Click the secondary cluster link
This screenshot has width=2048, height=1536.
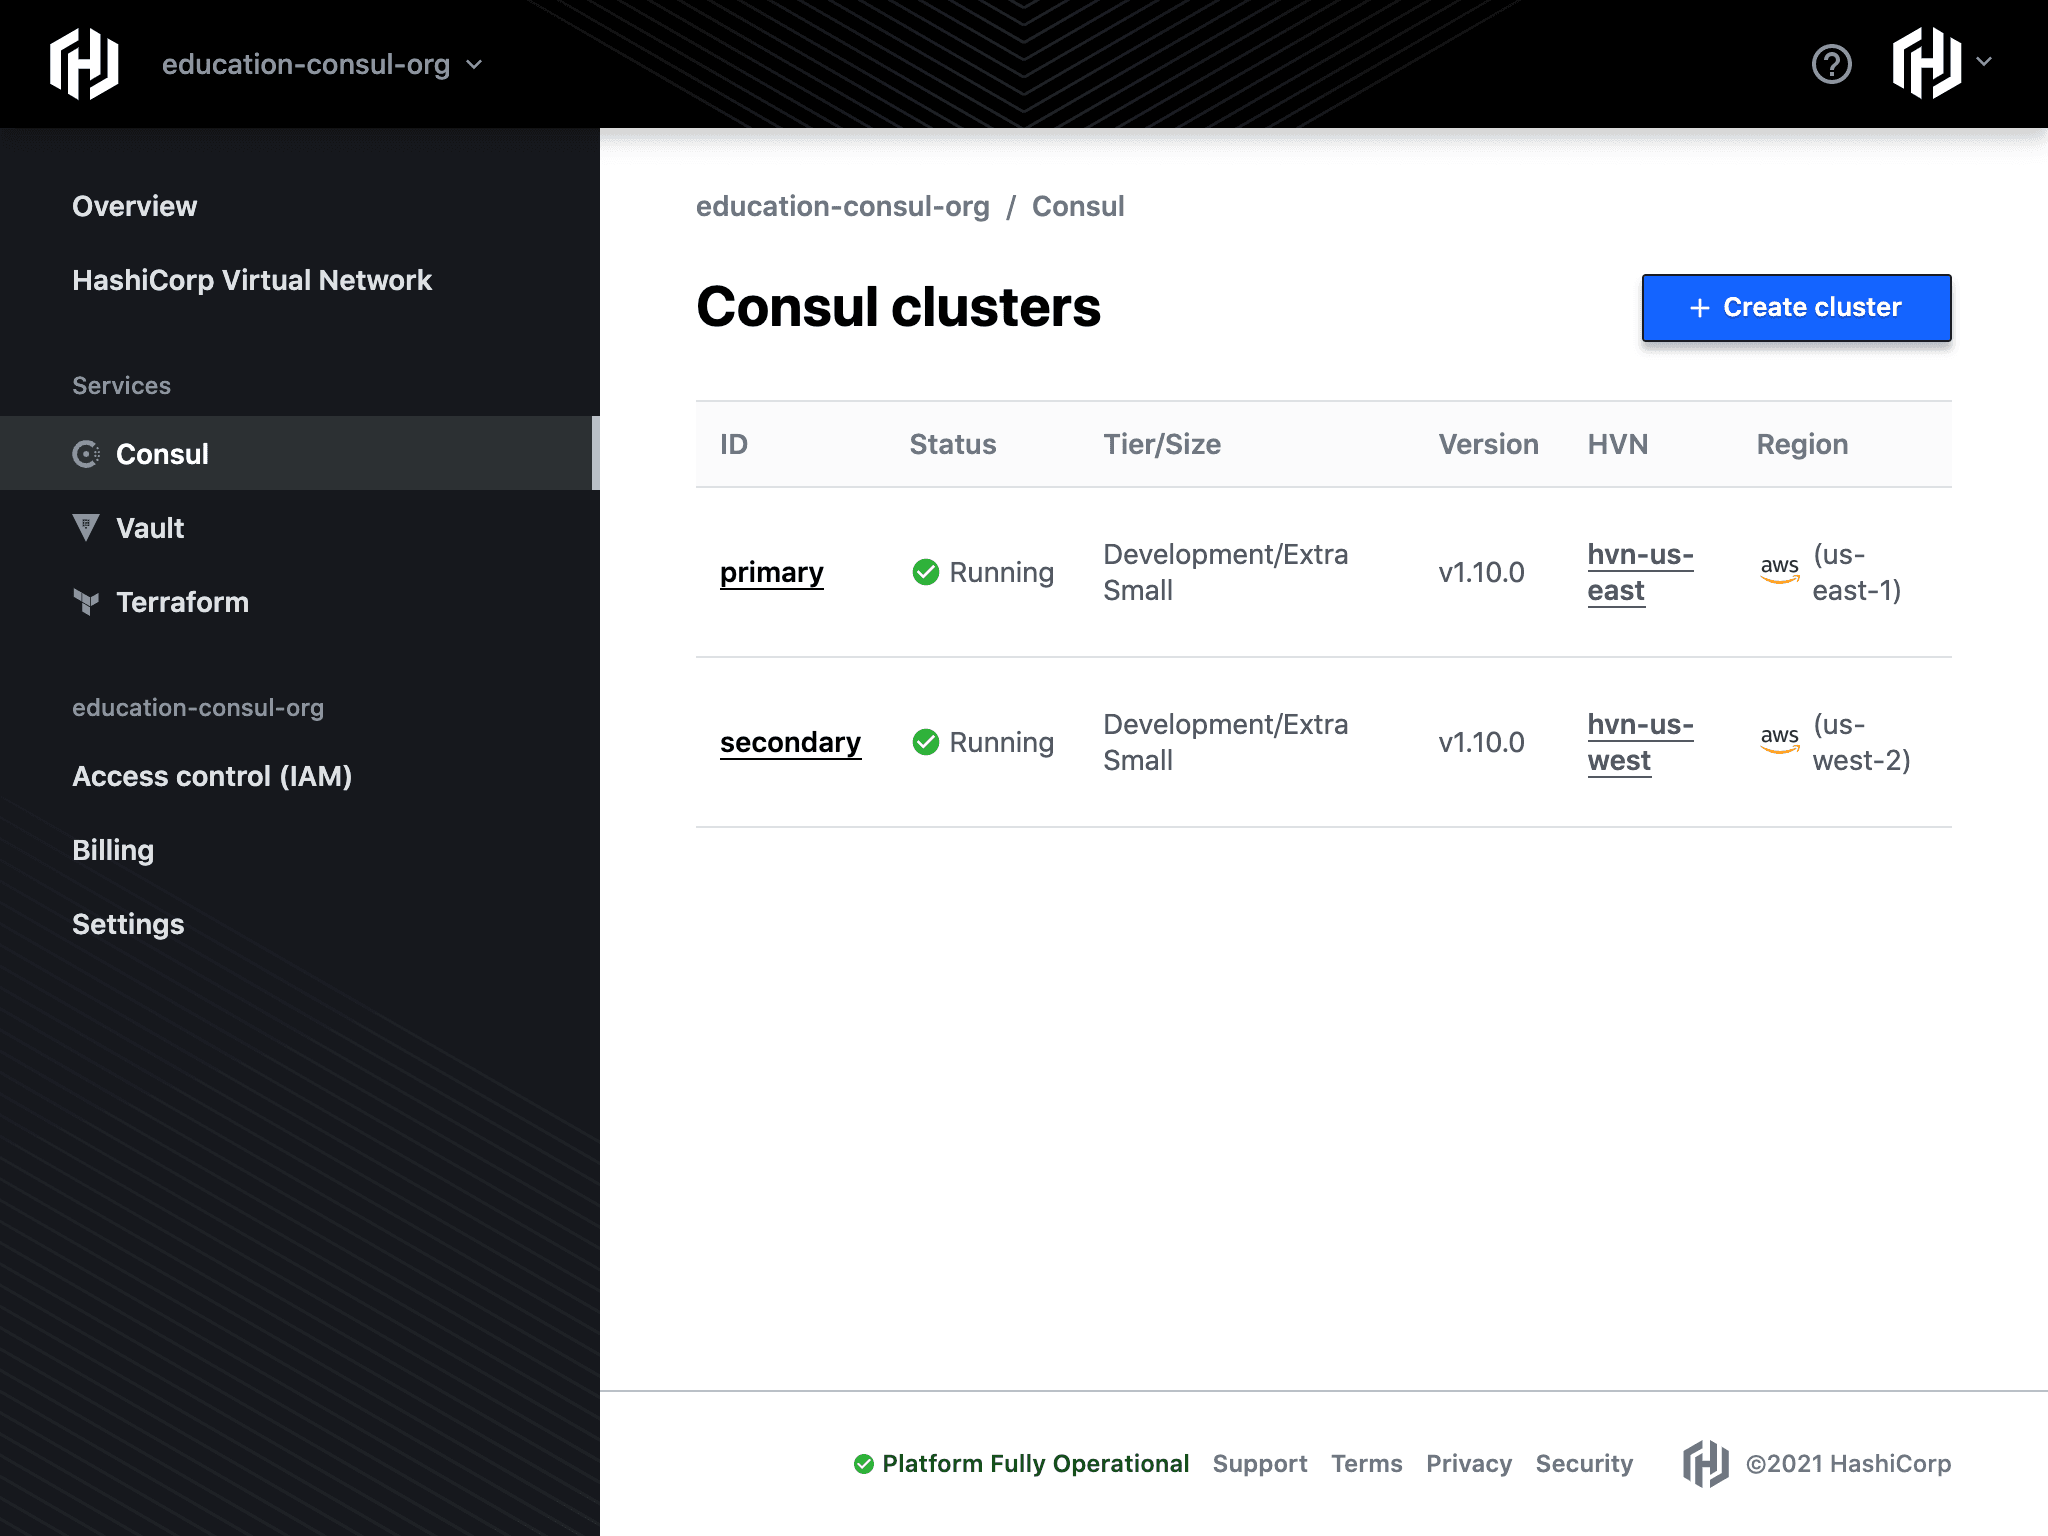pos(790,741)
